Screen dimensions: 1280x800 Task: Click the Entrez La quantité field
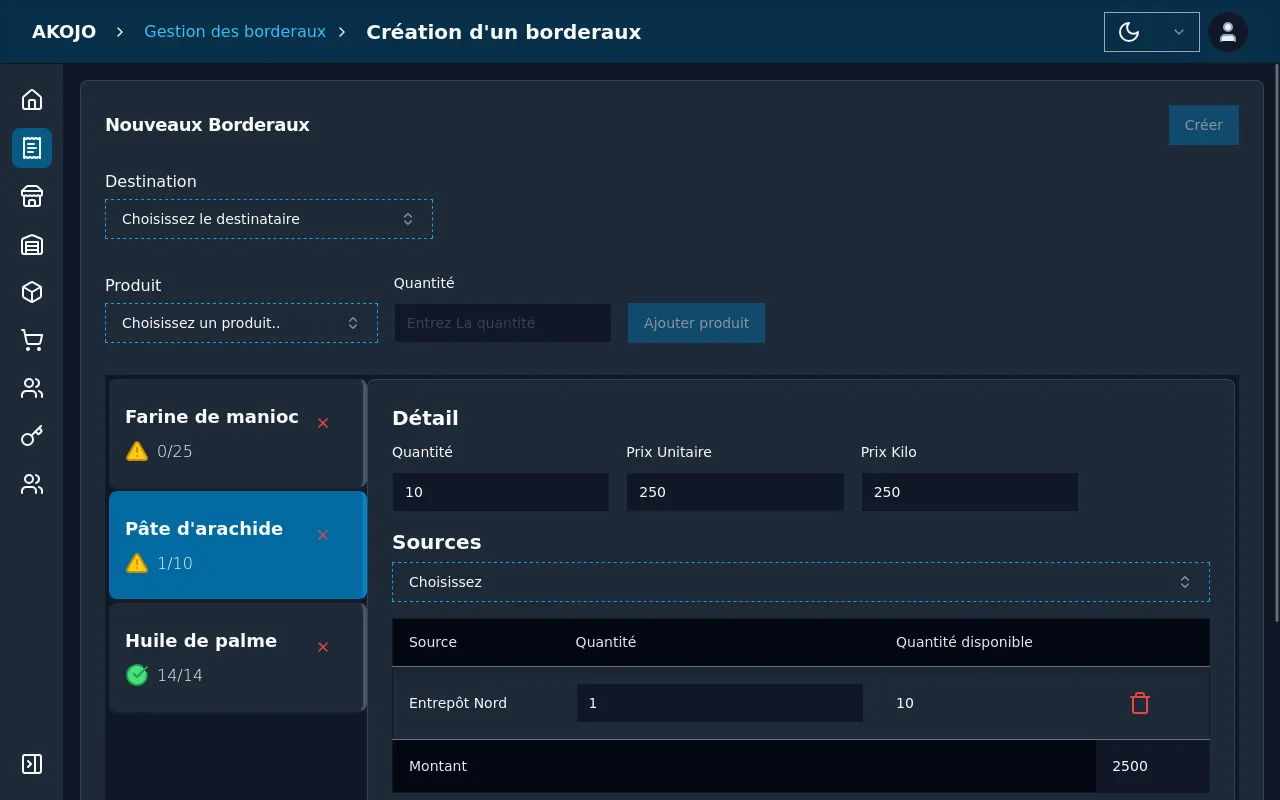click(x=502, y=323)
